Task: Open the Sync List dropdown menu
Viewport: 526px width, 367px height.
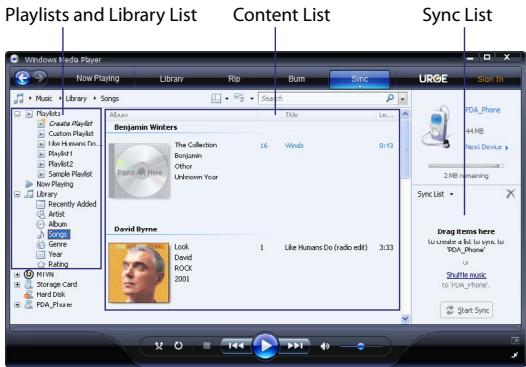Action: (452, 194)
